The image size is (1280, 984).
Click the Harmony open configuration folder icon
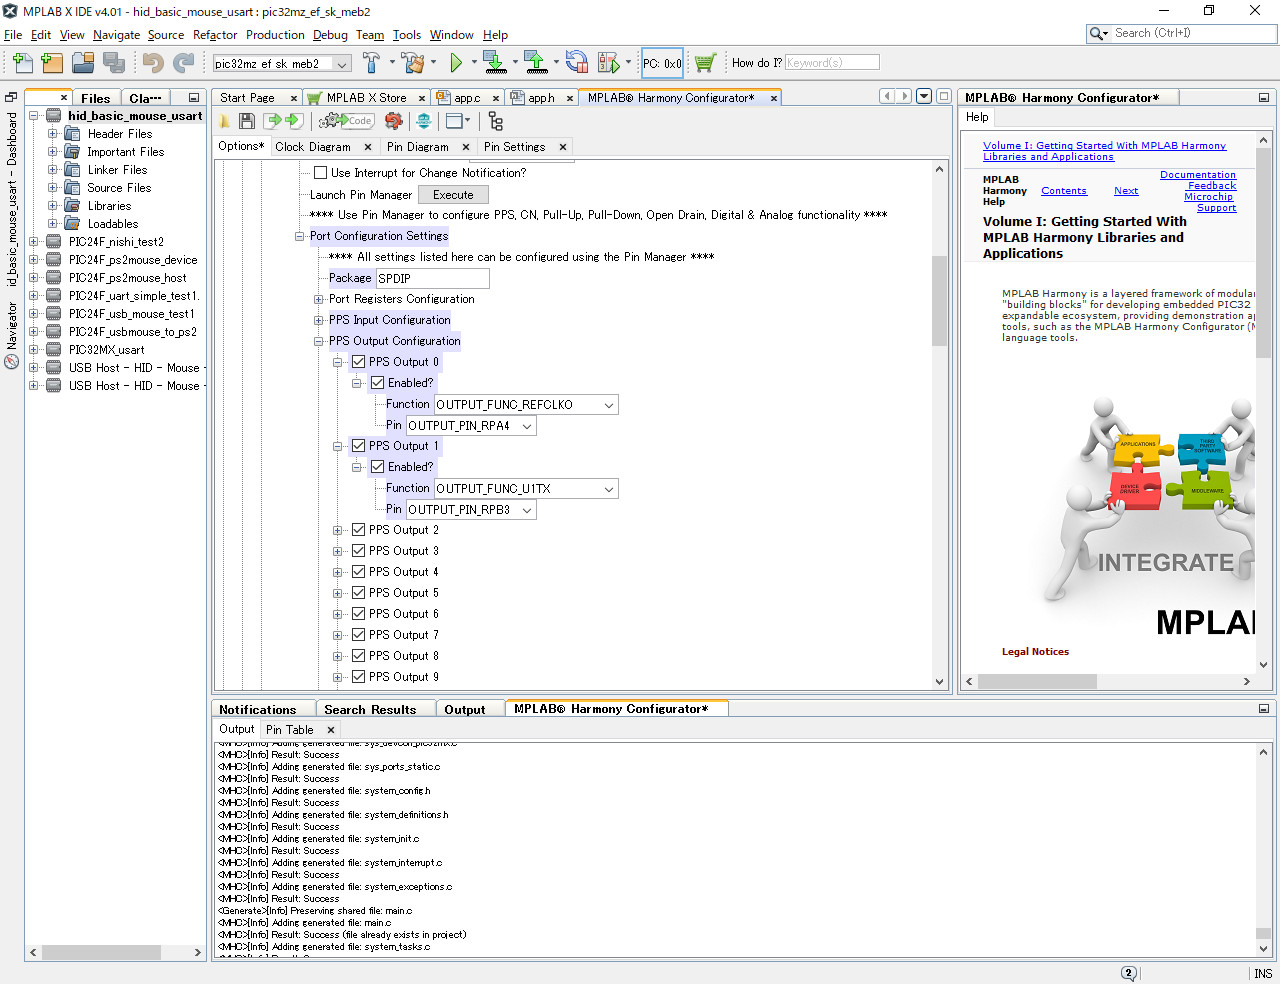pos(224,121)
